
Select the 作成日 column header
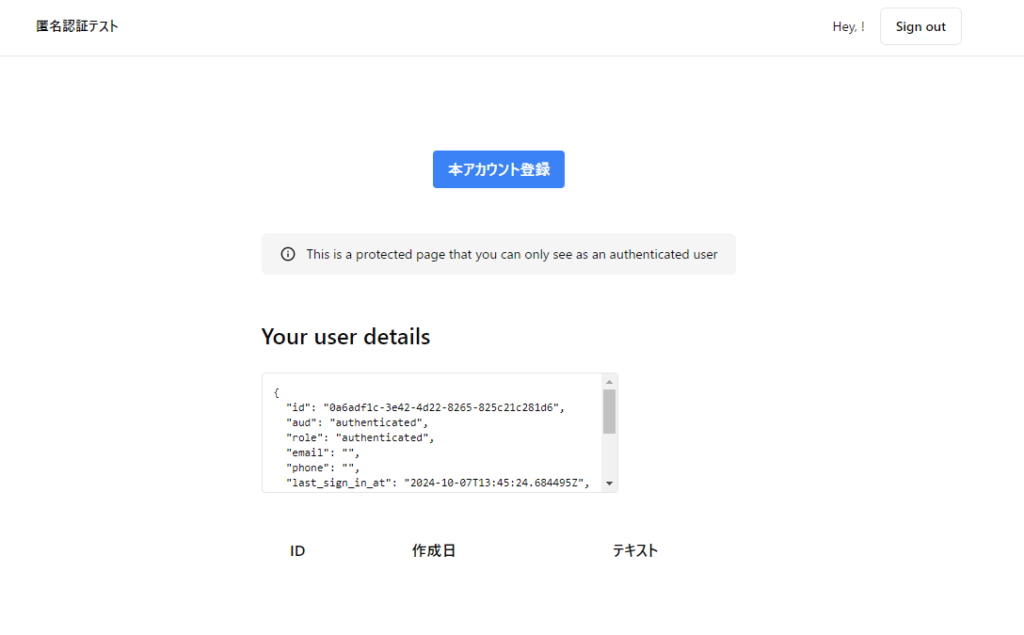click(x=434, y=551)
